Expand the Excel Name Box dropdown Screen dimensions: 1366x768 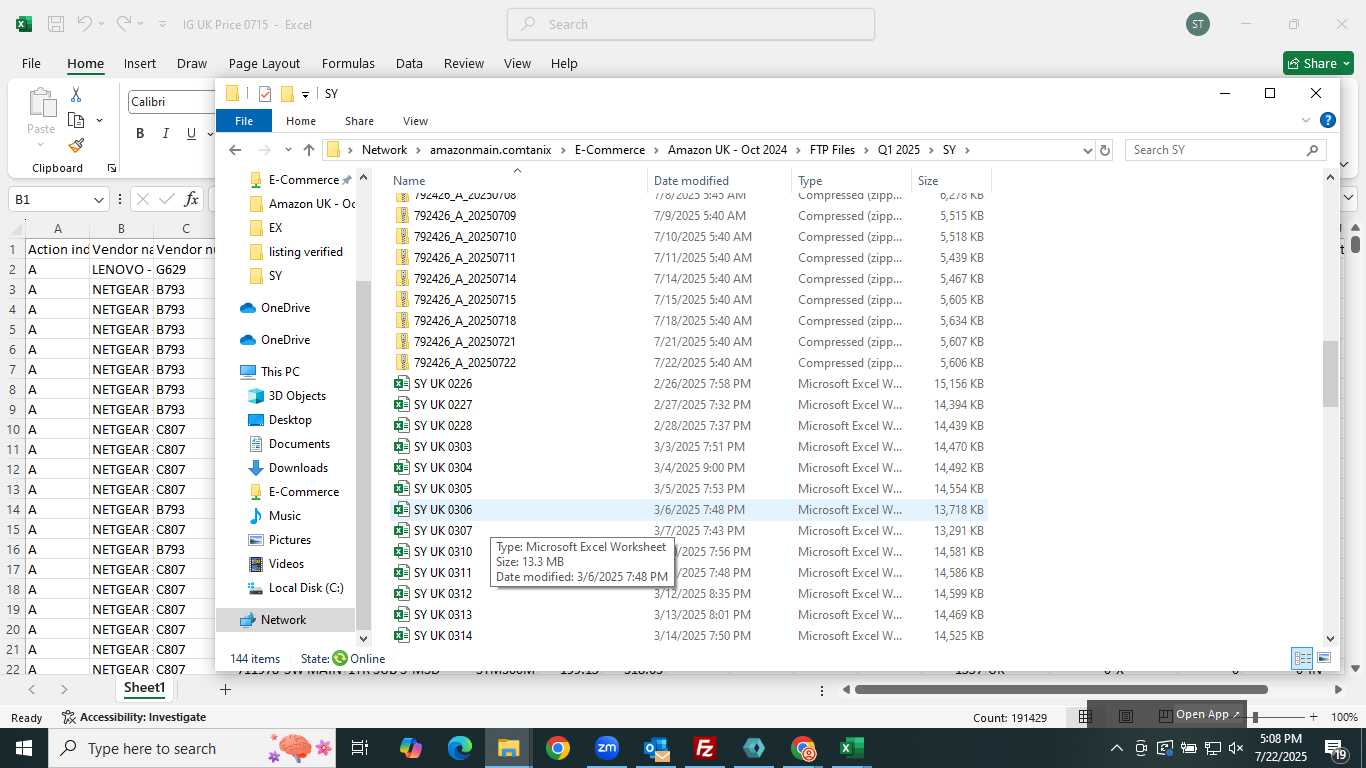[98, 200]
